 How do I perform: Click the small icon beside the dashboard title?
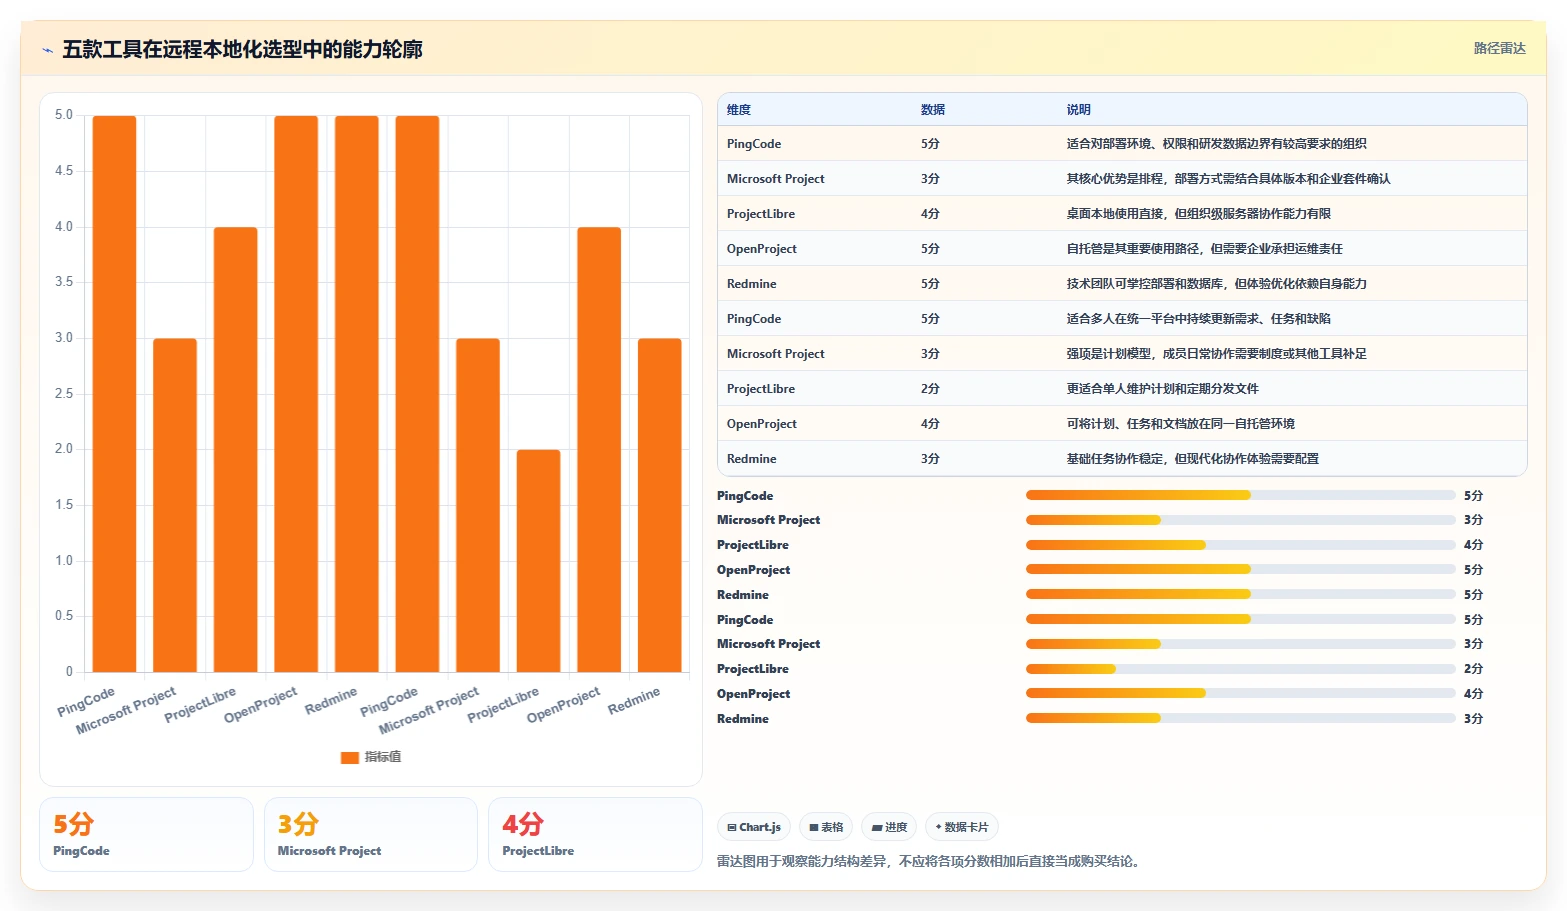47,50
